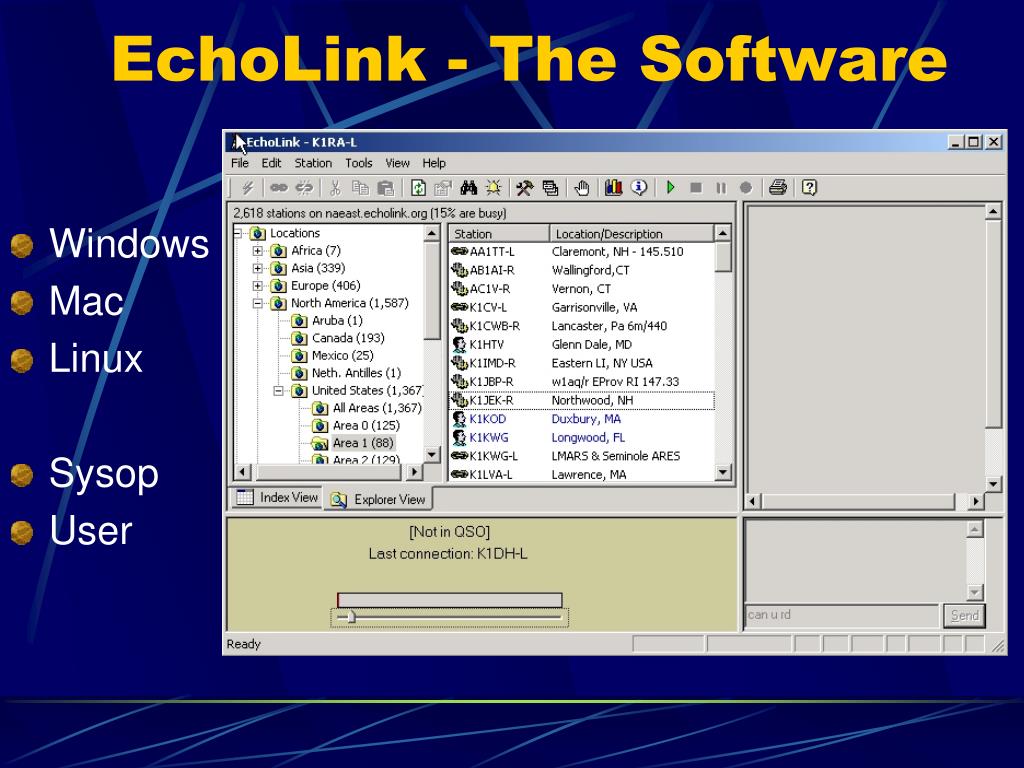Image resolution: width=1024 pixels, height=768 pixels.
Task: Select station AB1AI-R row
Action: pos(581,270)
